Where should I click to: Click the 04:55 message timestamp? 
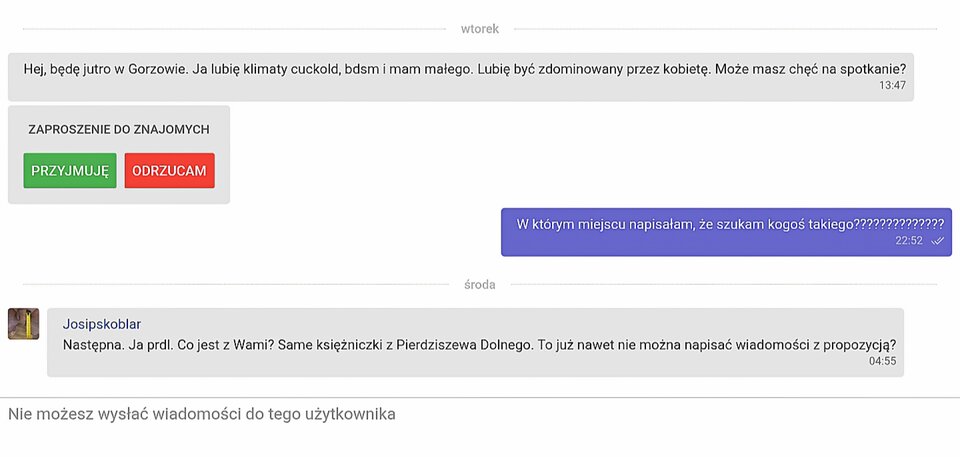coord(882,361)
